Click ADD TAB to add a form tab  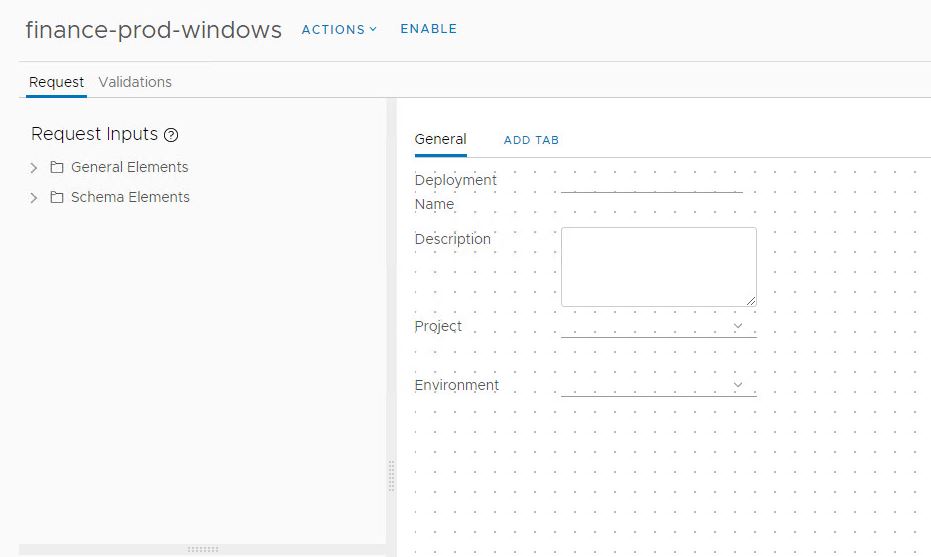531,140
